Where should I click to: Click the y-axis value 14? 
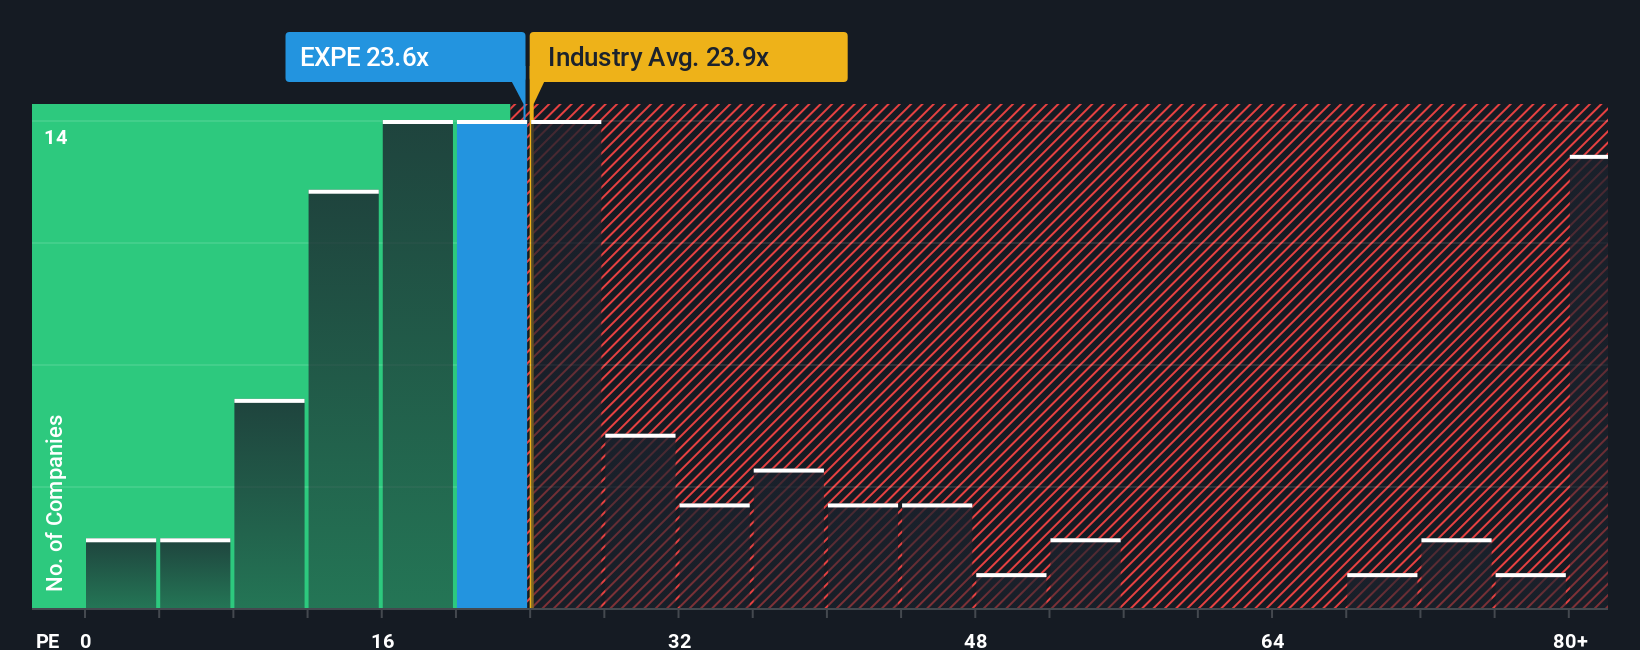coord(56,137)
